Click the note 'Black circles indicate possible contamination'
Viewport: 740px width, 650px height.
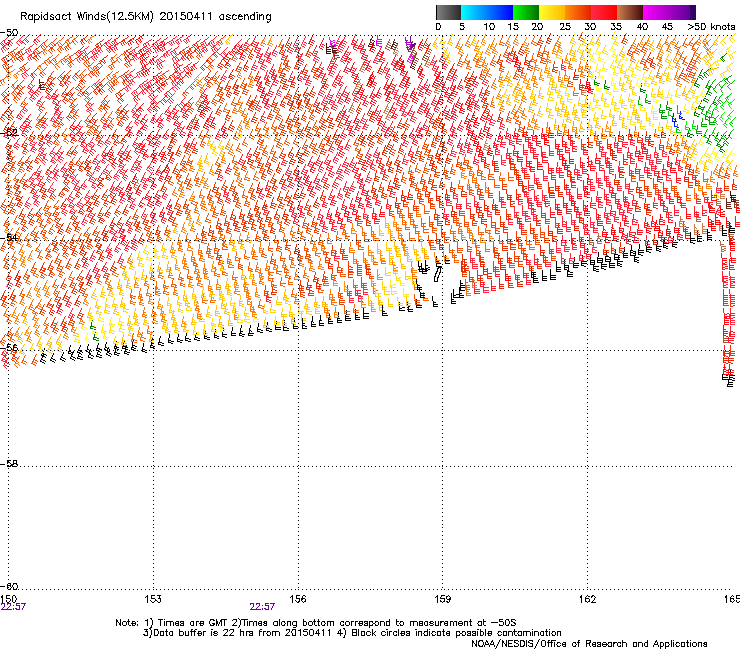[456, 633]
